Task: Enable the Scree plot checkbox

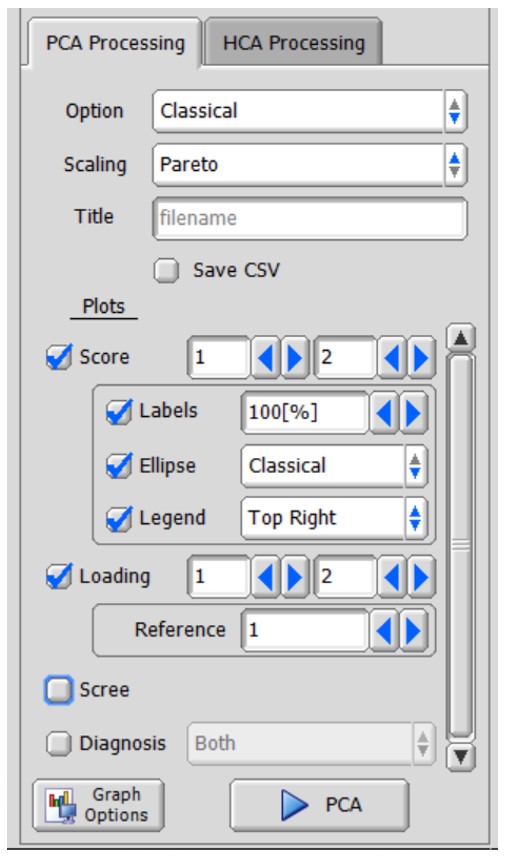Action: click(x=58, y=689)
